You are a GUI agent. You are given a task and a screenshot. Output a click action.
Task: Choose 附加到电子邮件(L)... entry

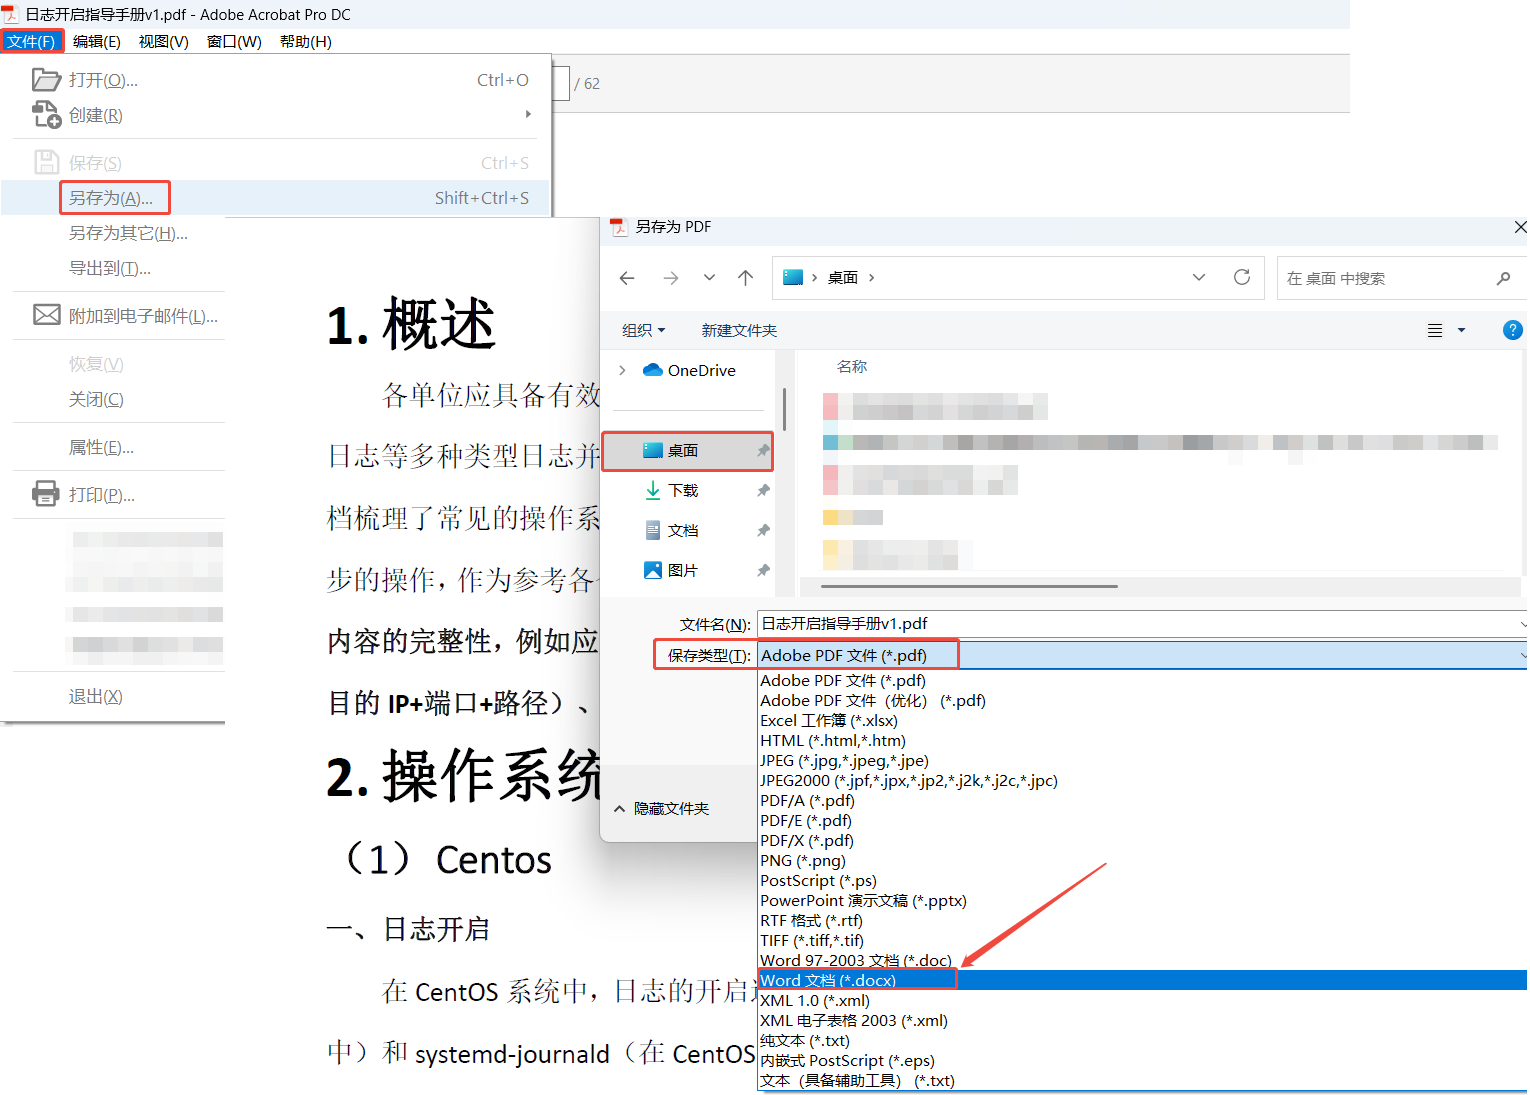(x=143, y=316)
